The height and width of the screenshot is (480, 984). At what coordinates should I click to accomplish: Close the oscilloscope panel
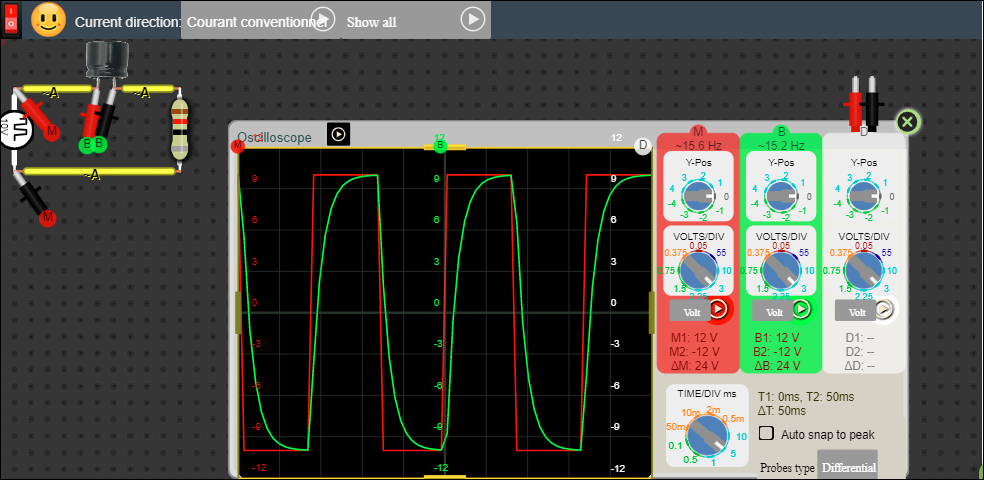[907, 122]
